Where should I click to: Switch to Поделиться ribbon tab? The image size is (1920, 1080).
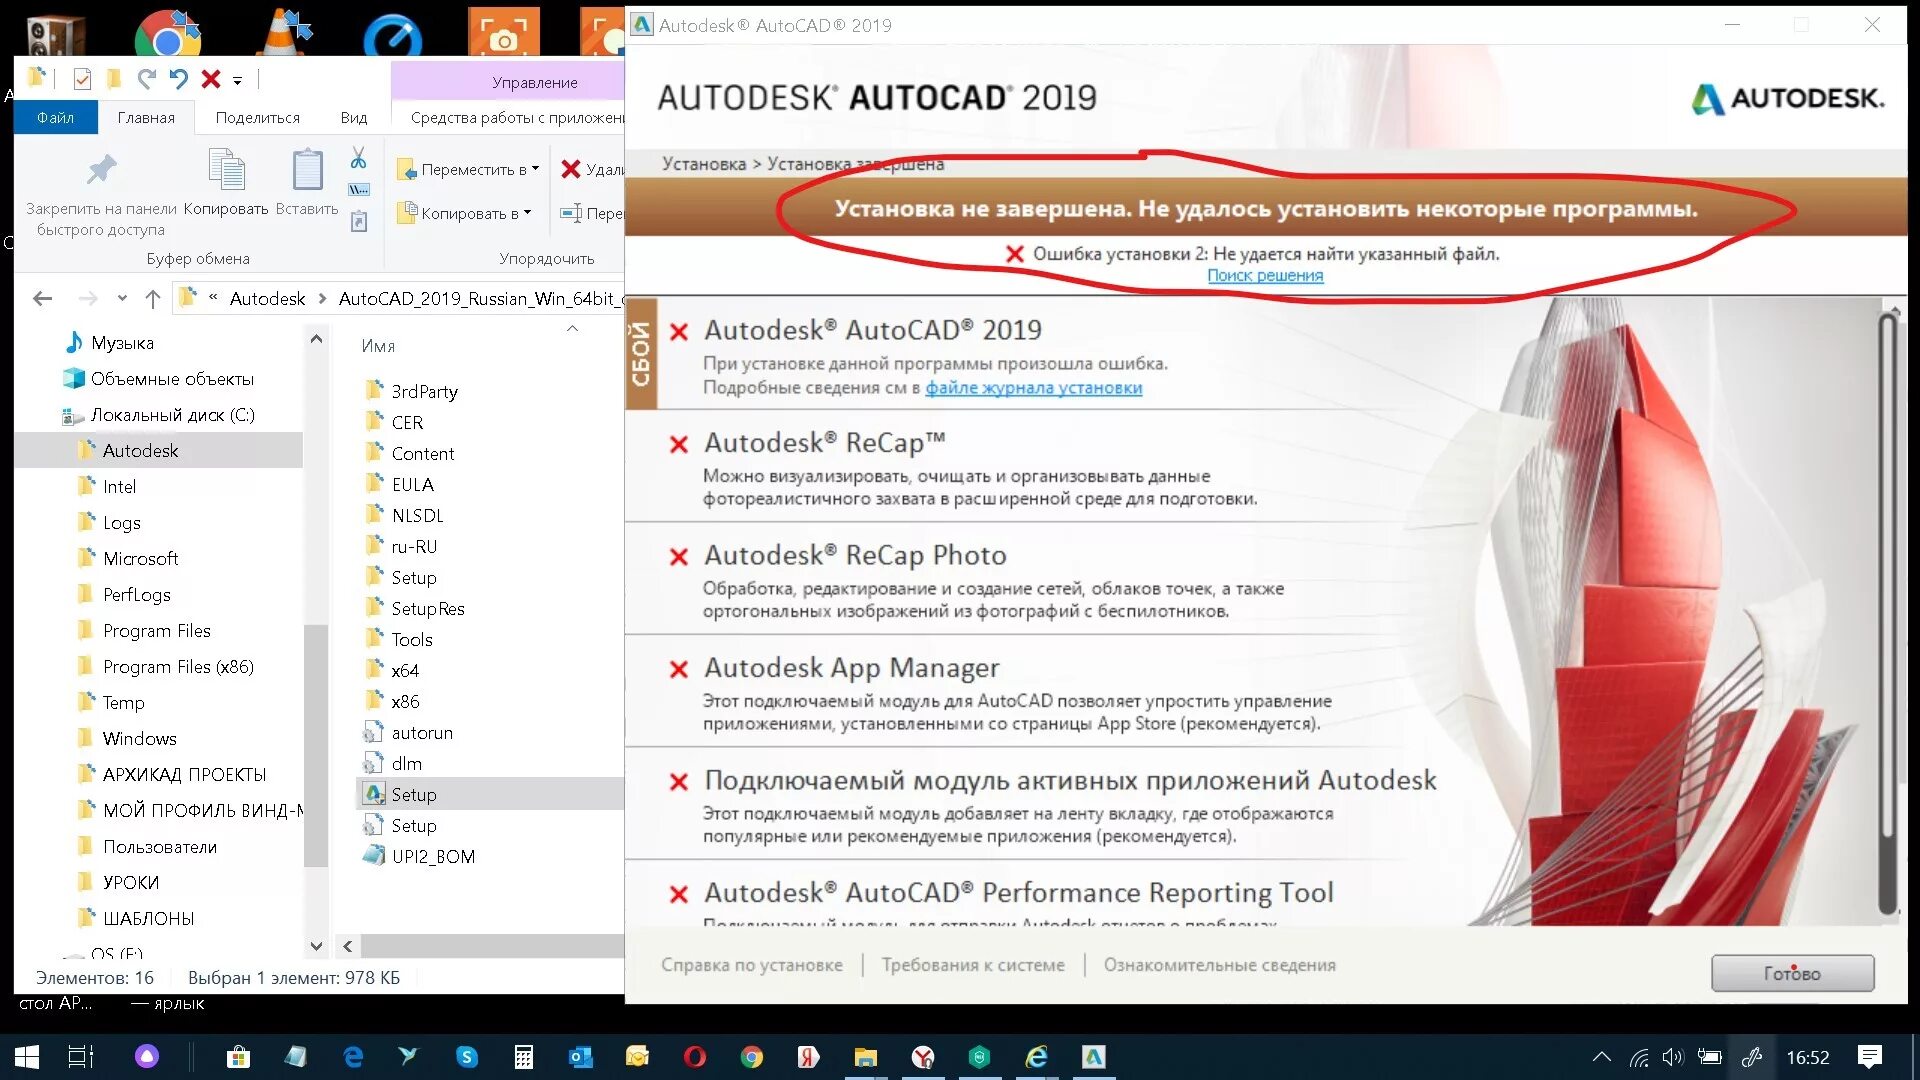257,117
